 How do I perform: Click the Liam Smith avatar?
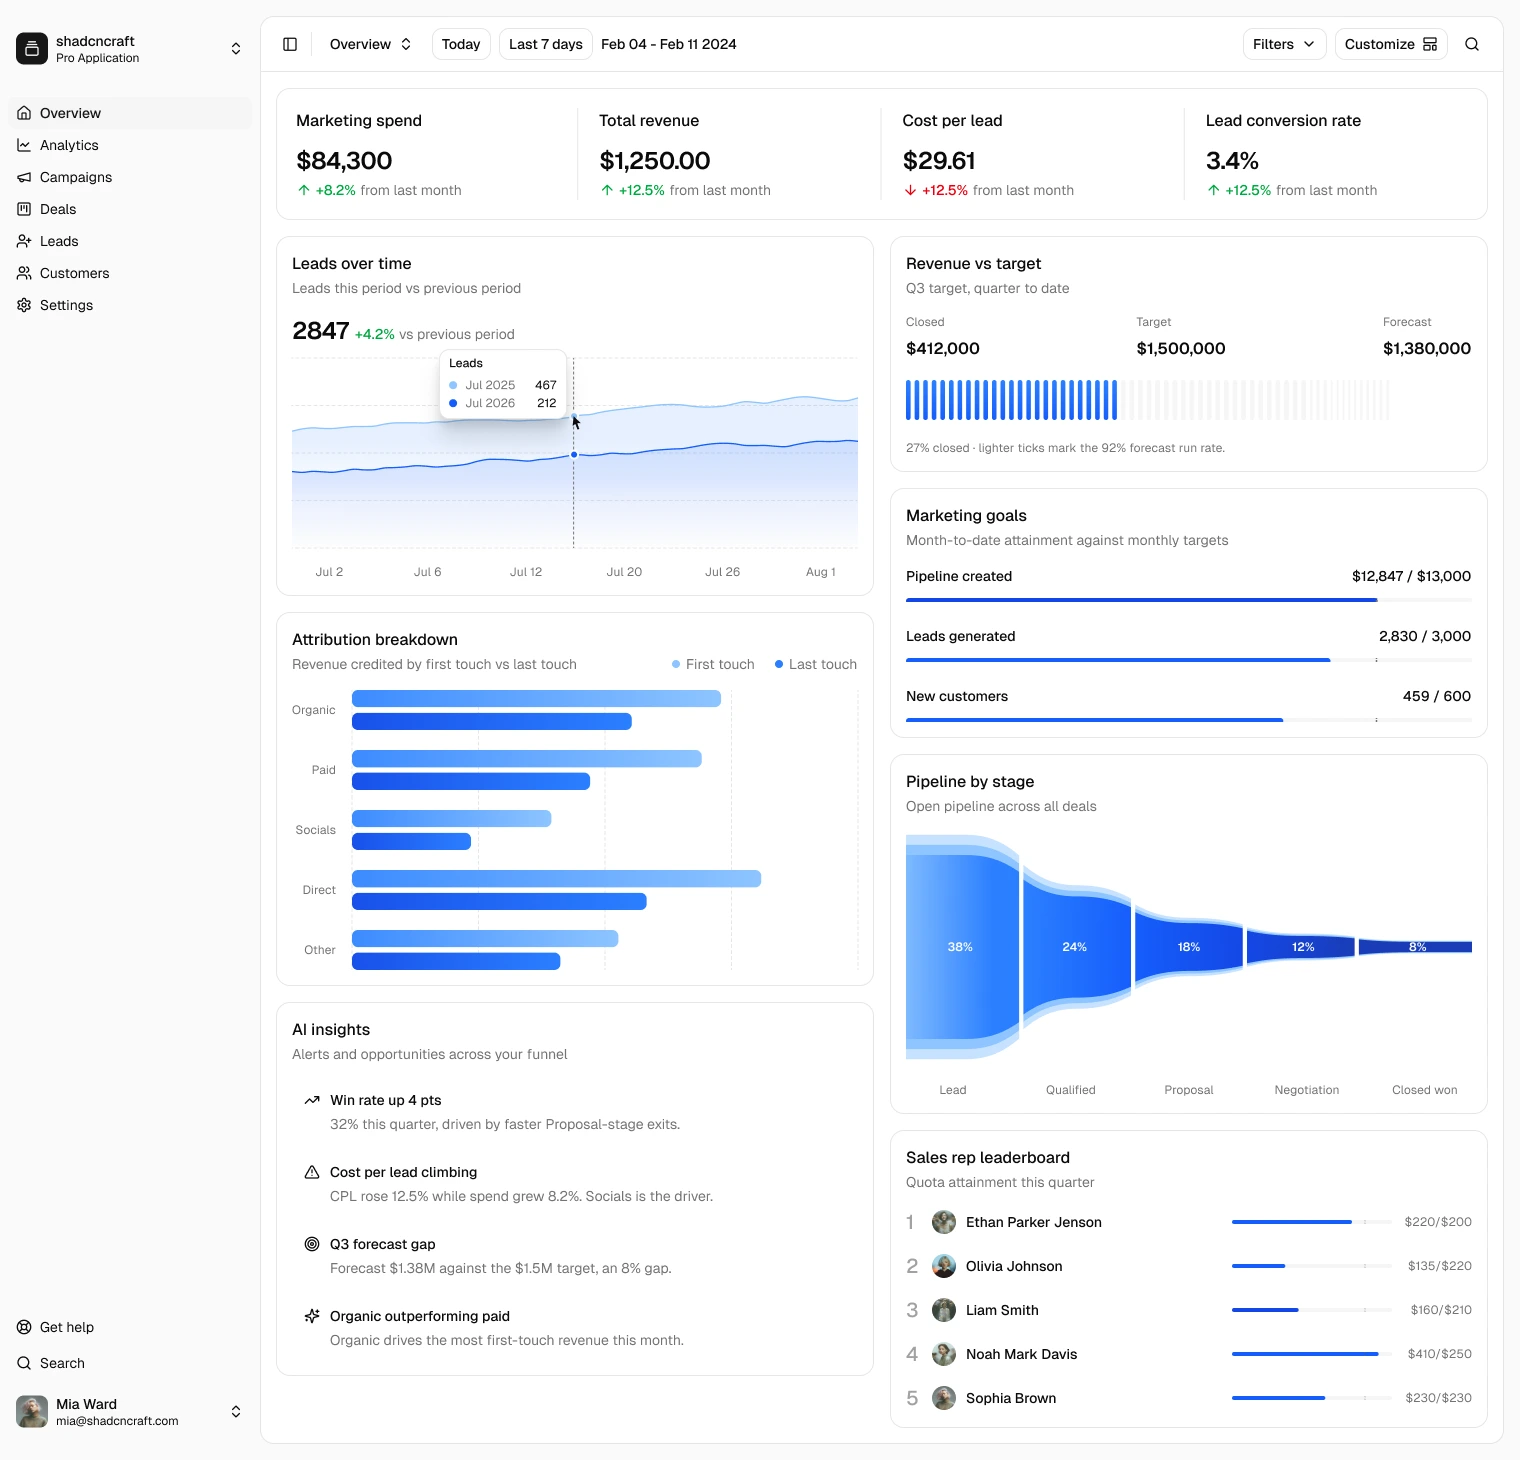click(x=944, y=1310)
